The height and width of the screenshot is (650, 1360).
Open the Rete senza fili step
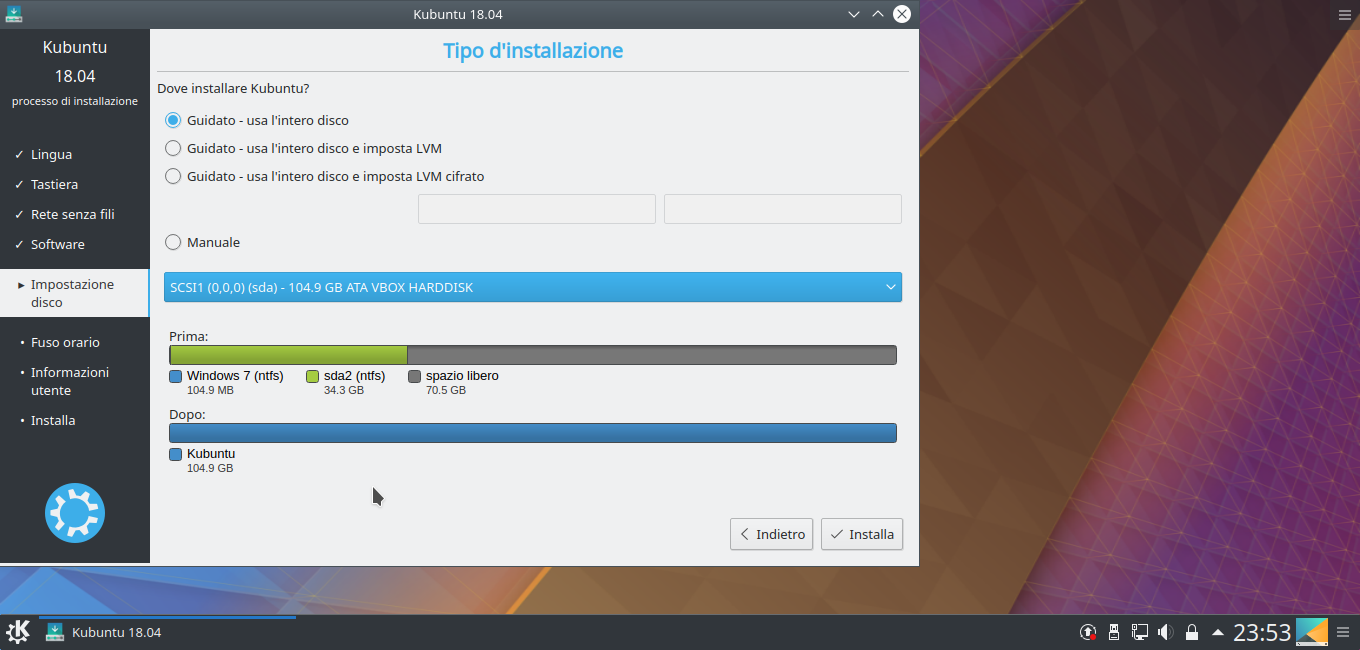75,215
